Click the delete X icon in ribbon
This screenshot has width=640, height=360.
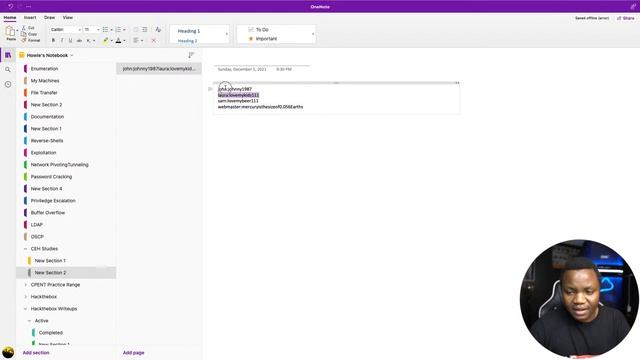[x=153, y=40]
